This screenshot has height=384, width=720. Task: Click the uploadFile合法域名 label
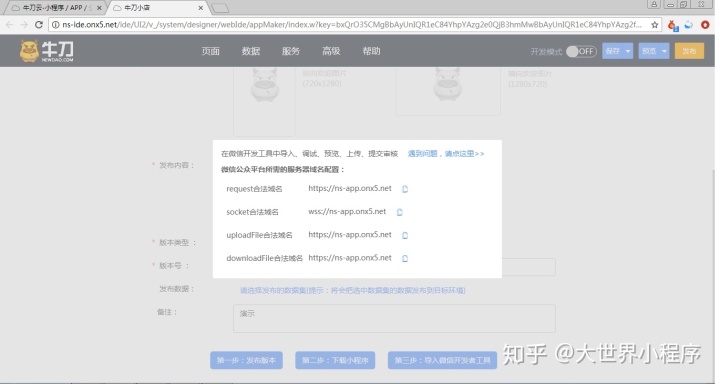point(259,235)
